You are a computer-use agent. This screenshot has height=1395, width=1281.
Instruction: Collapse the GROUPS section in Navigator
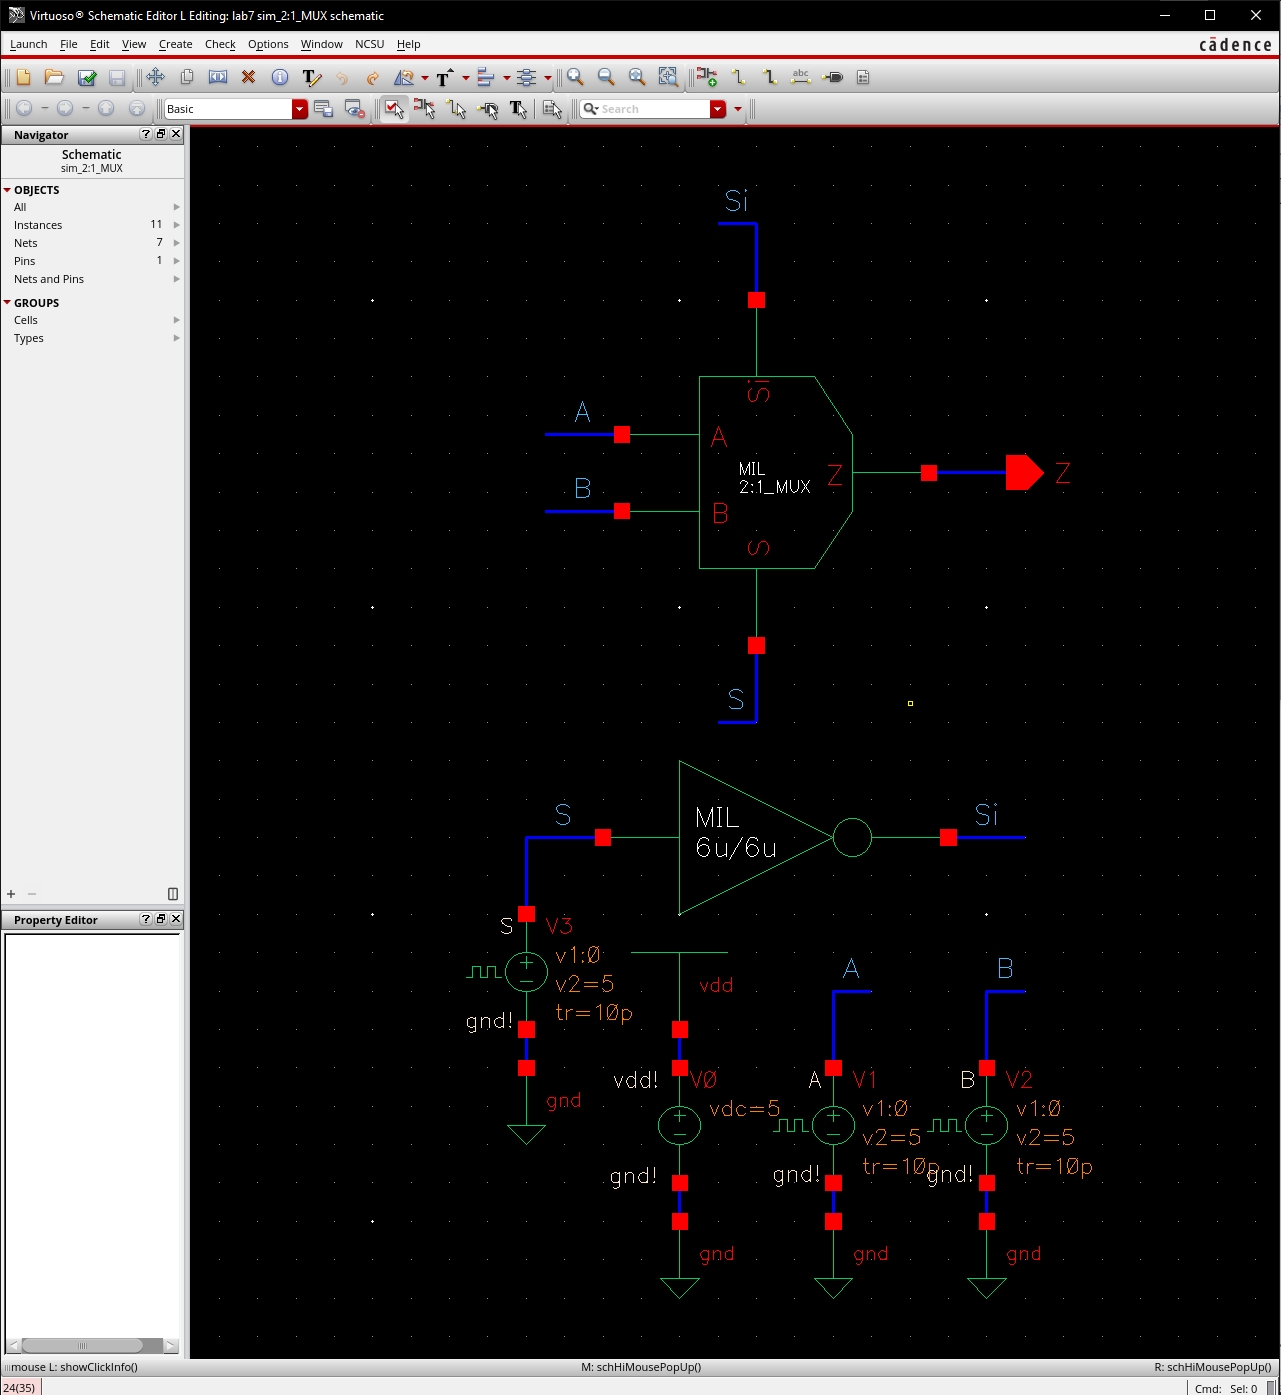pyautogui.click(x=8, y=303)
